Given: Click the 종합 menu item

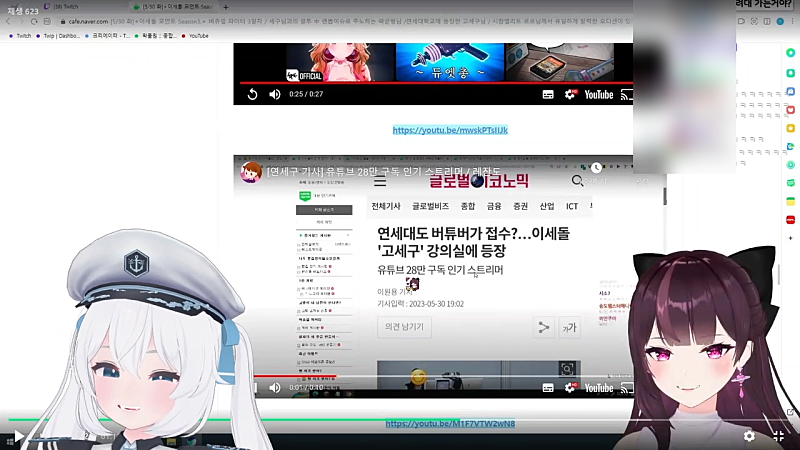Looking at the screenshot, I should coord(467,206).
